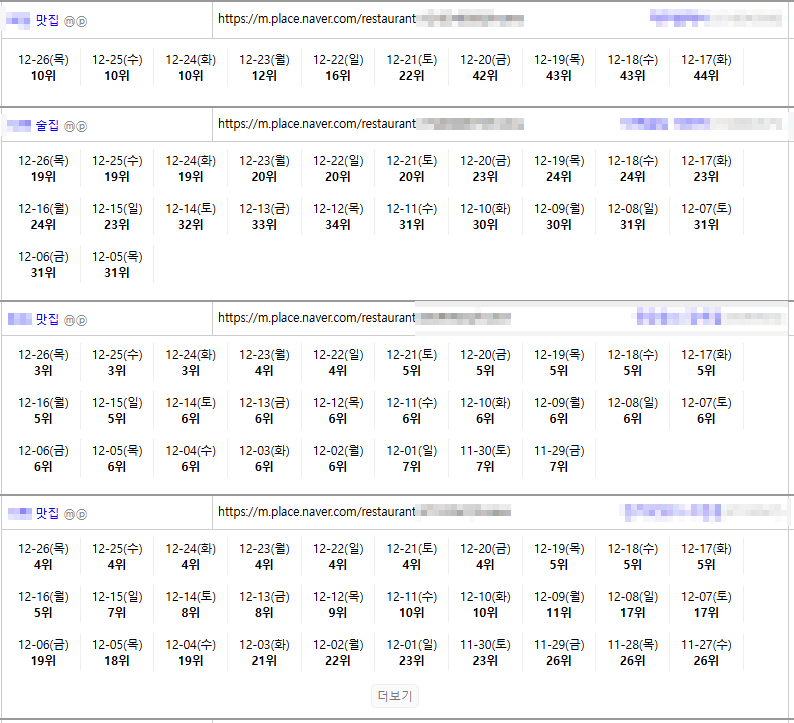Select ⓜ icon in the bottom 맛집 header
794x723 pixels.
click(x=70, y=514)
